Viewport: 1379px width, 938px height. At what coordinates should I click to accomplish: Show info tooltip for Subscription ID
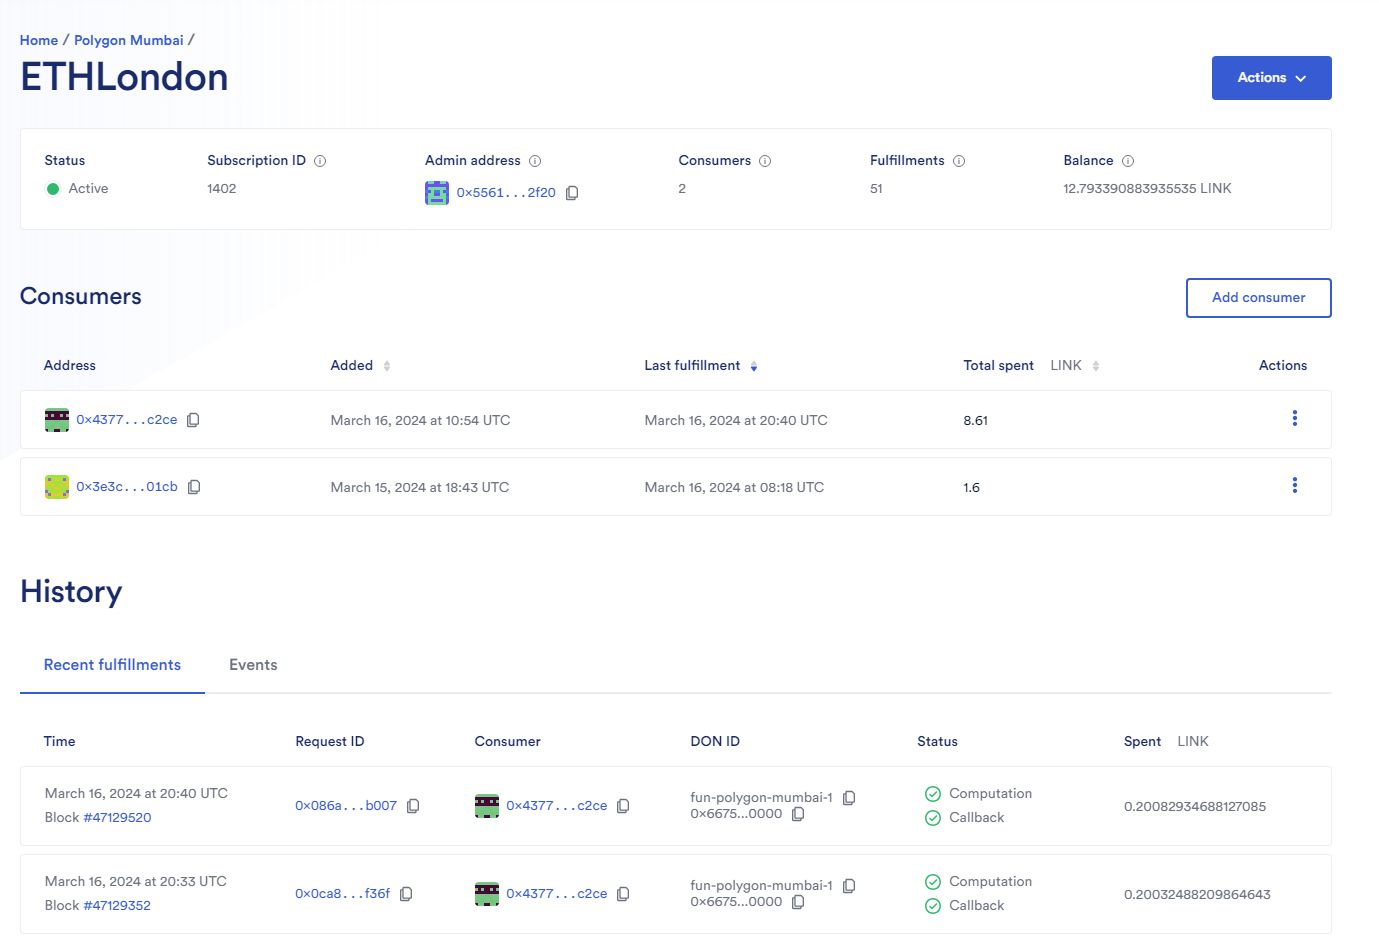point(320,161)
